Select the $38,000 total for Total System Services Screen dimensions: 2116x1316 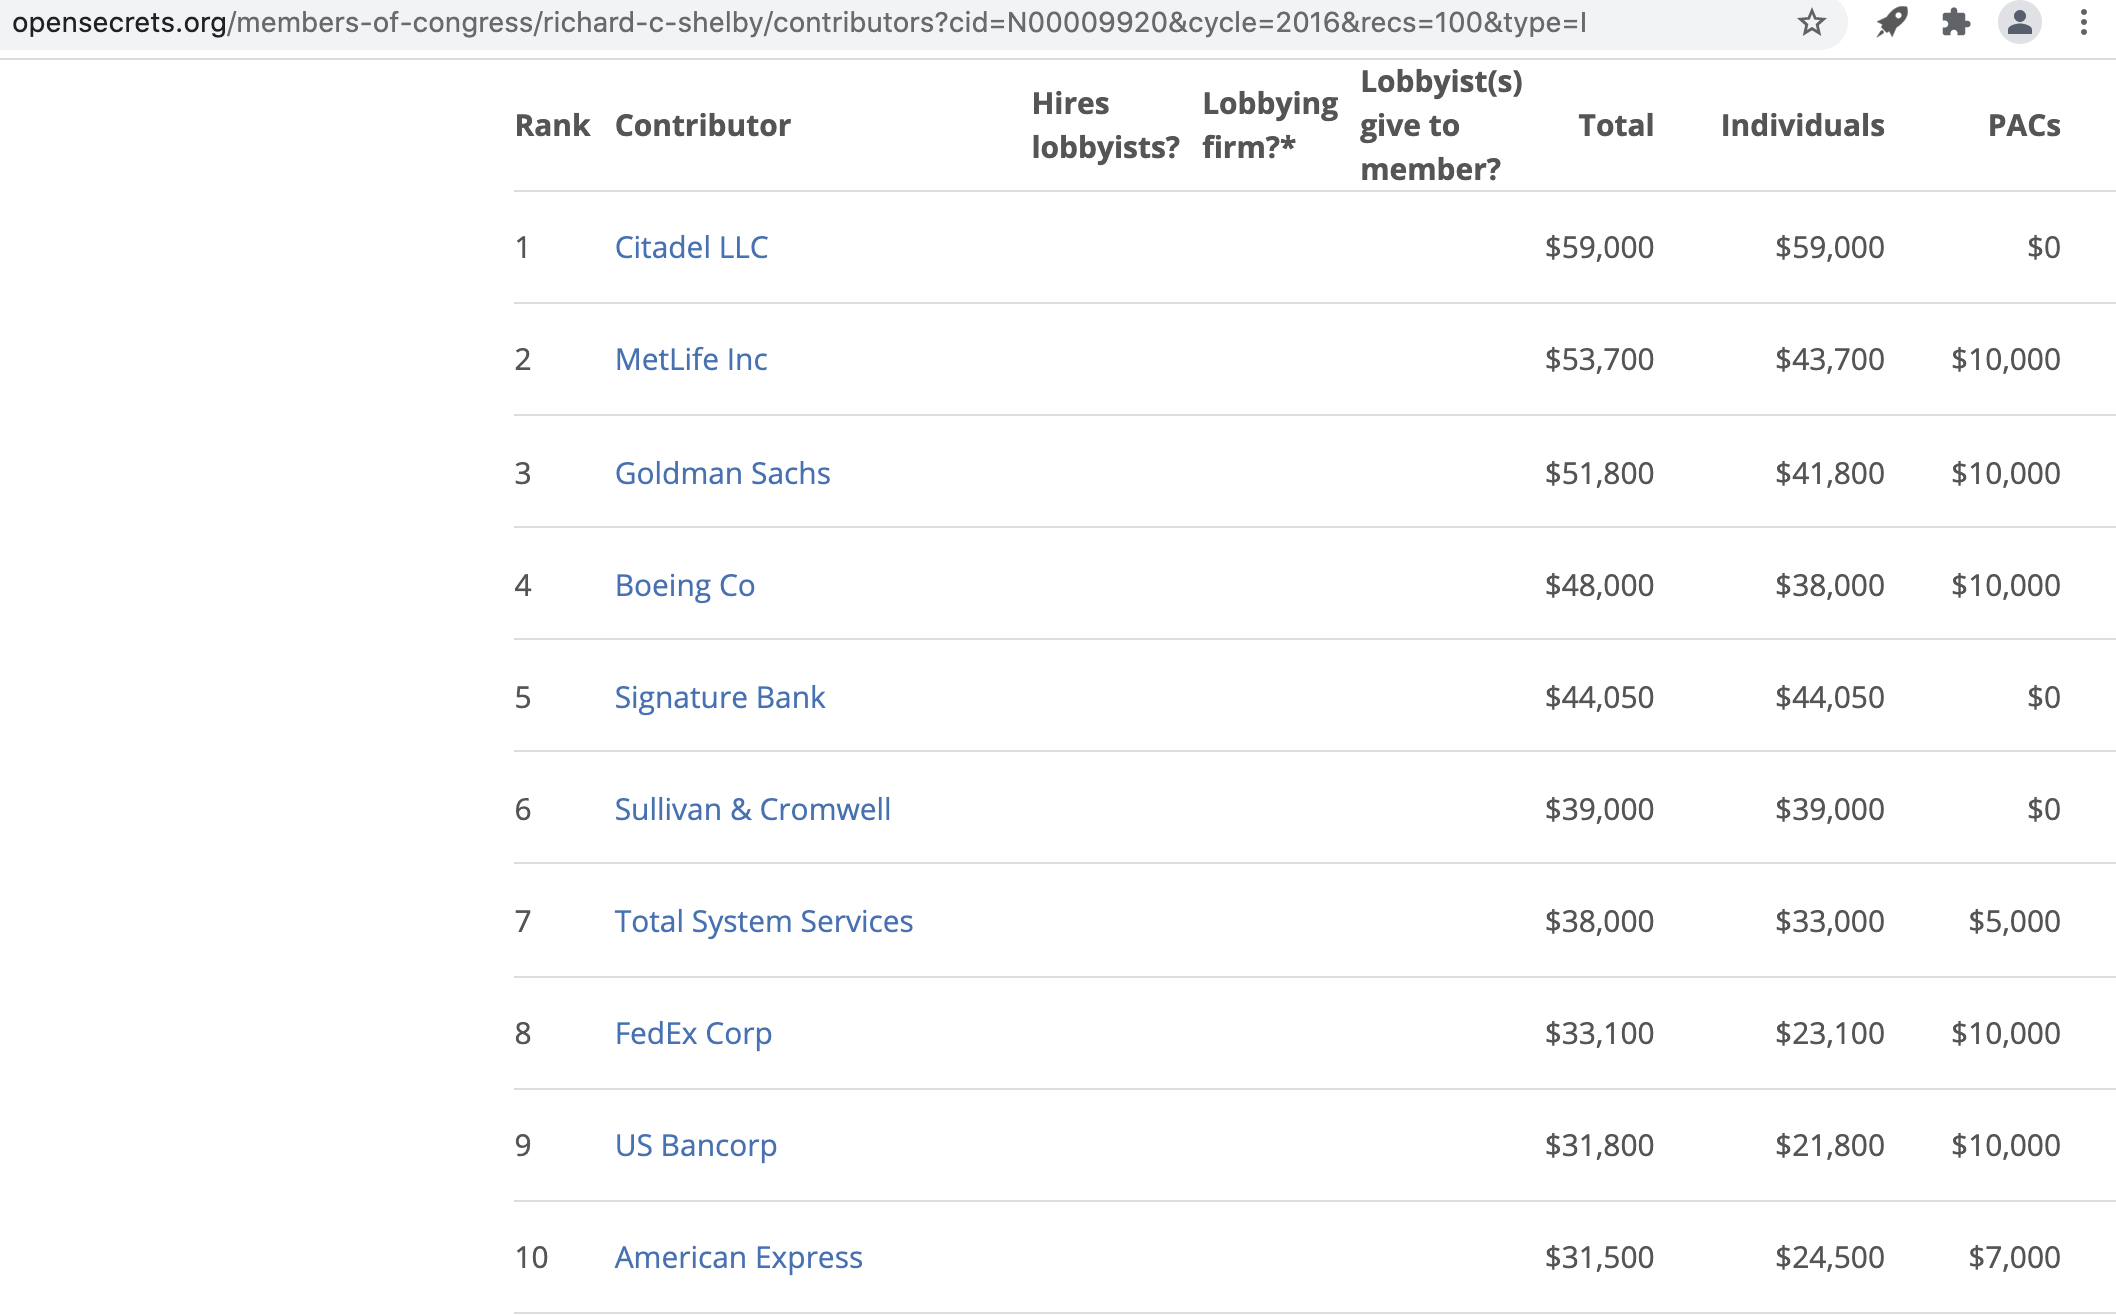(x=1599, y=921)
